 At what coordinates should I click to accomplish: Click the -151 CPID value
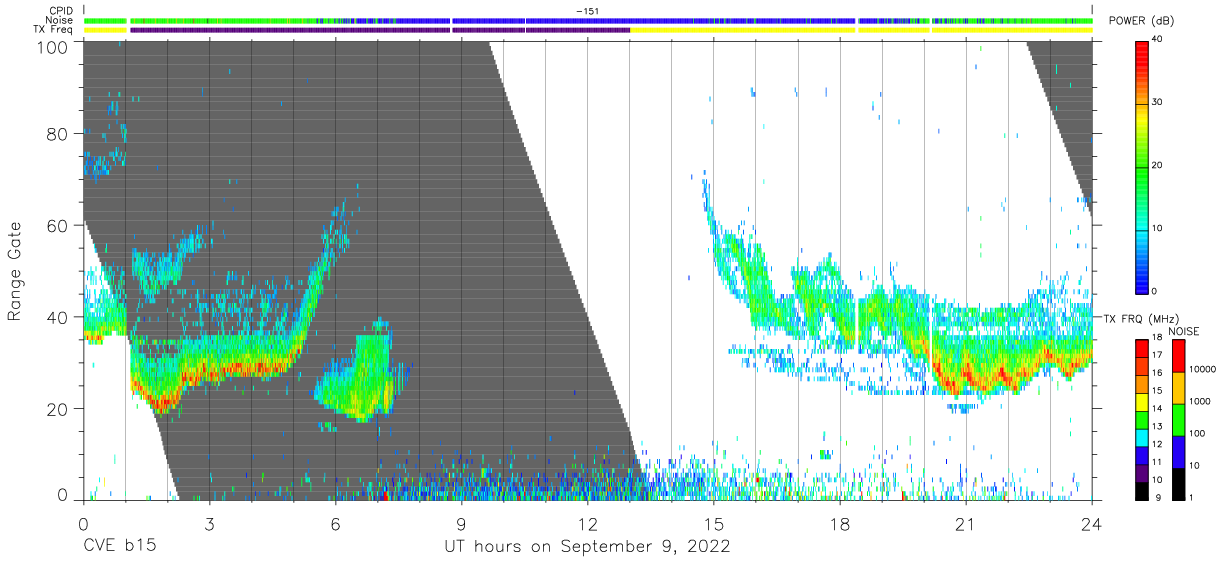pyautogui.click(x=587, y=10)
